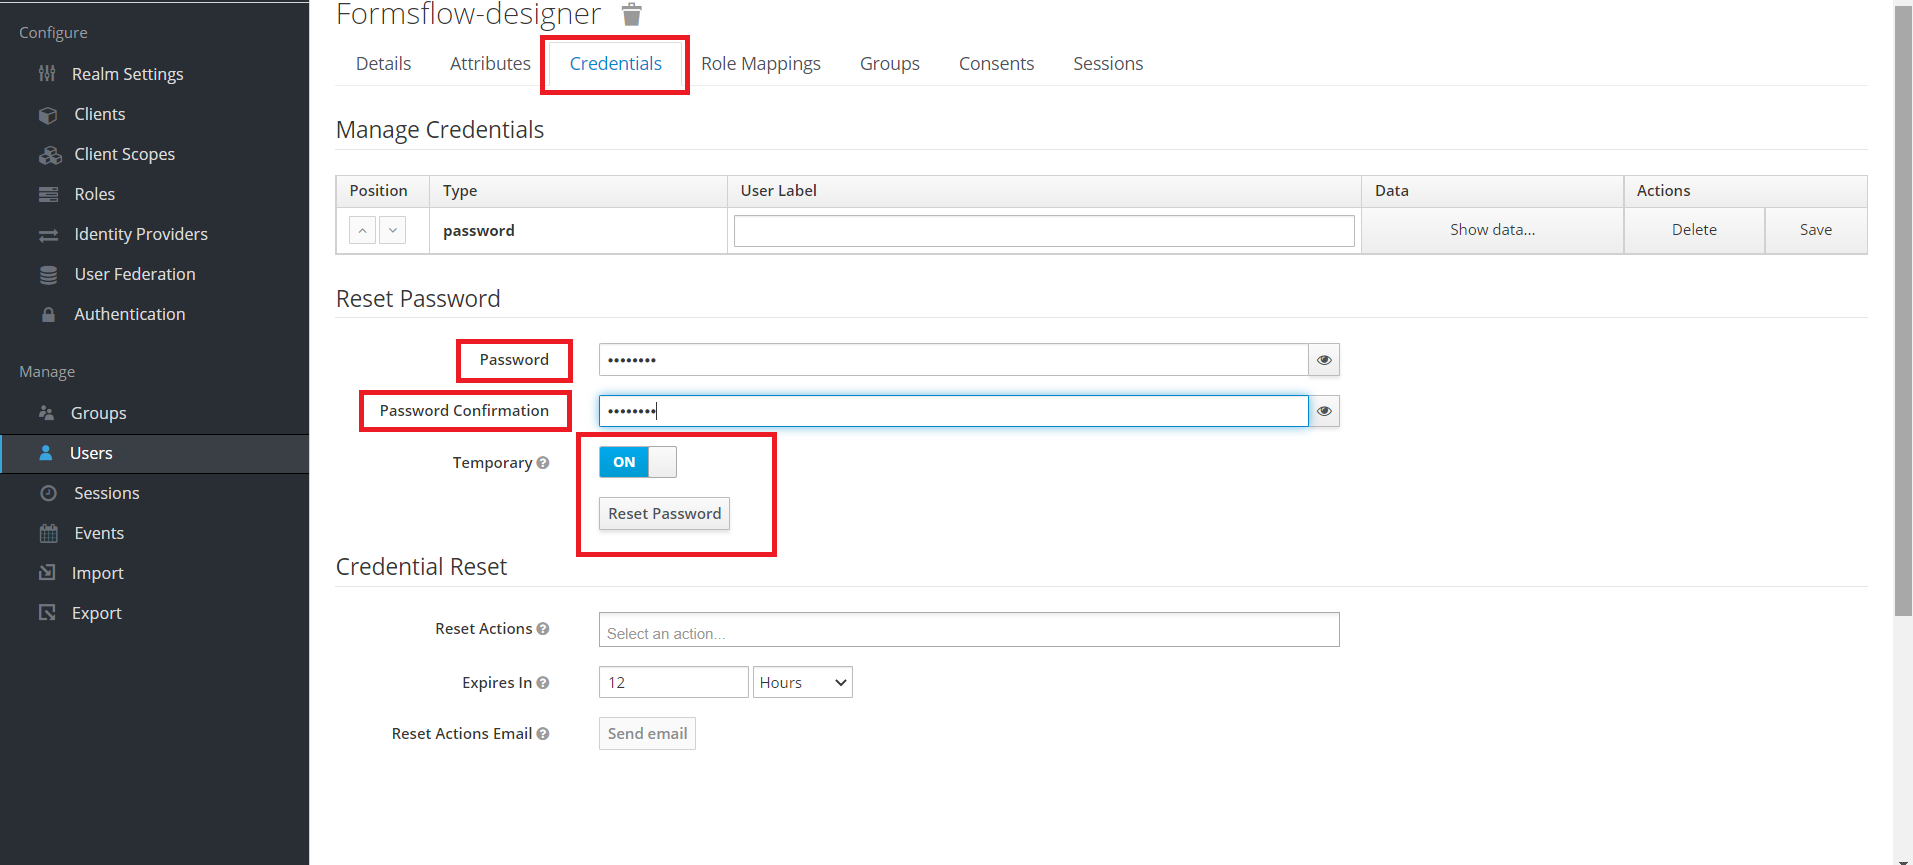Click the Users person icon
The width and height of the screenshot is (1913, 865).
pos(46,452)
